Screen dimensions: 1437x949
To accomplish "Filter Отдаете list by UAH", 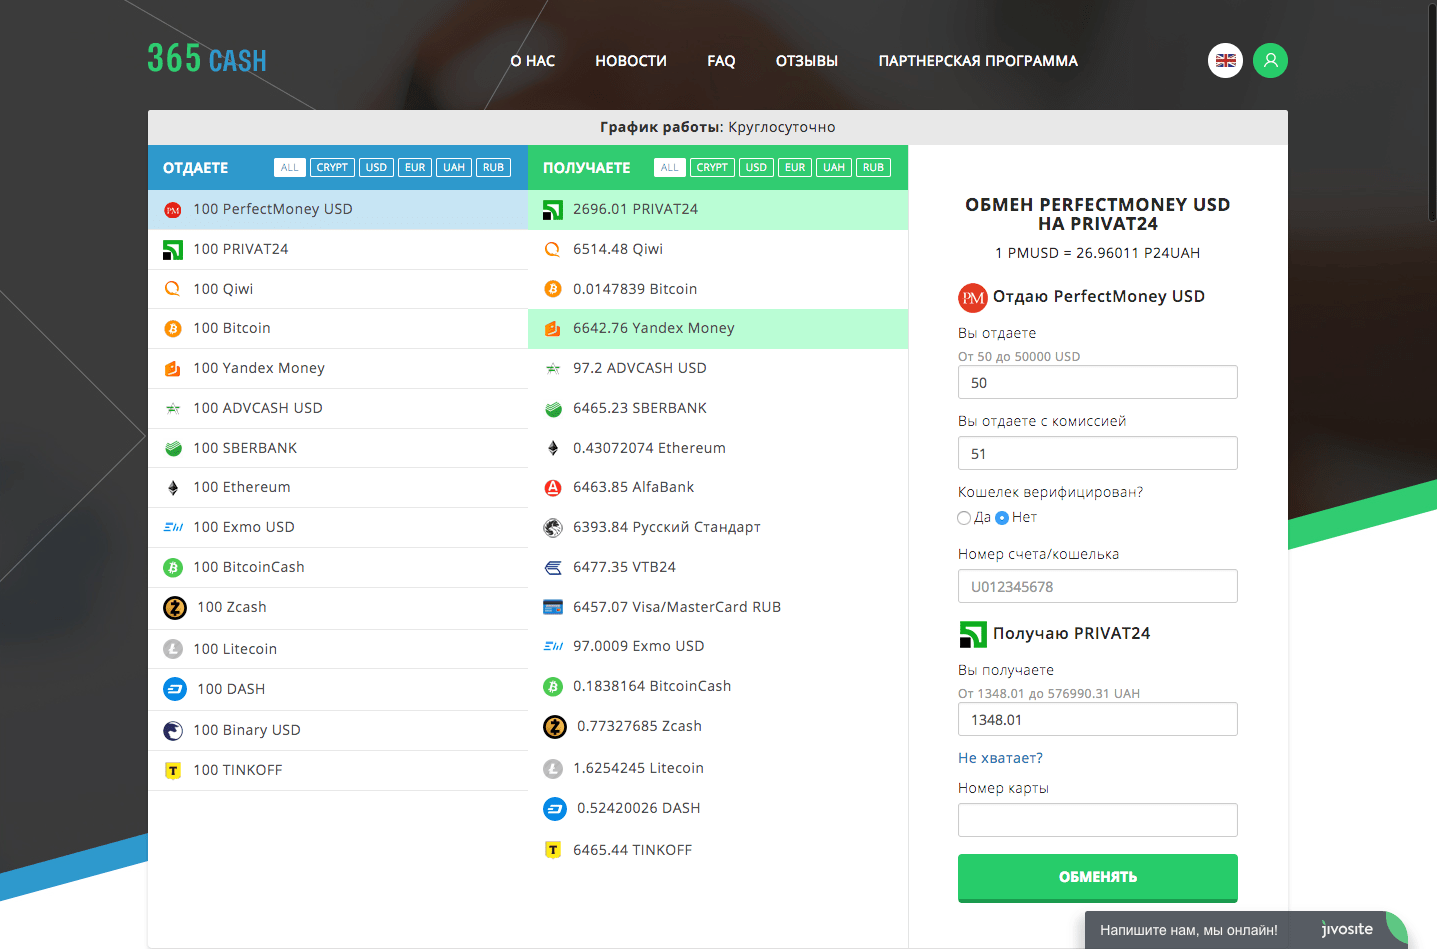I will [x=454, y=168].
